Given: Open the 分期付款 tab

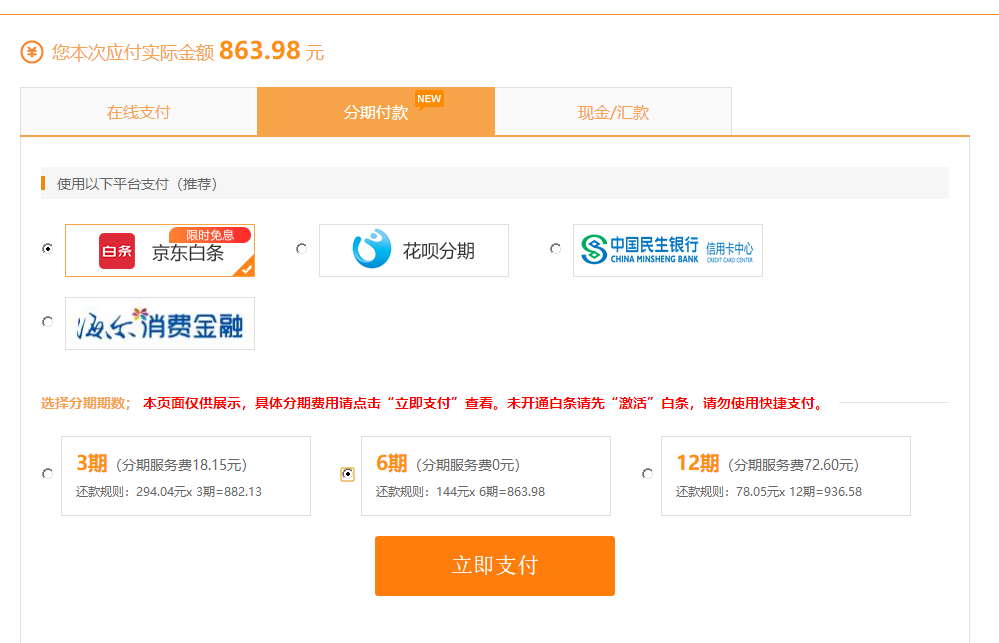Looking at the screenshot, I should click(376, 112).
